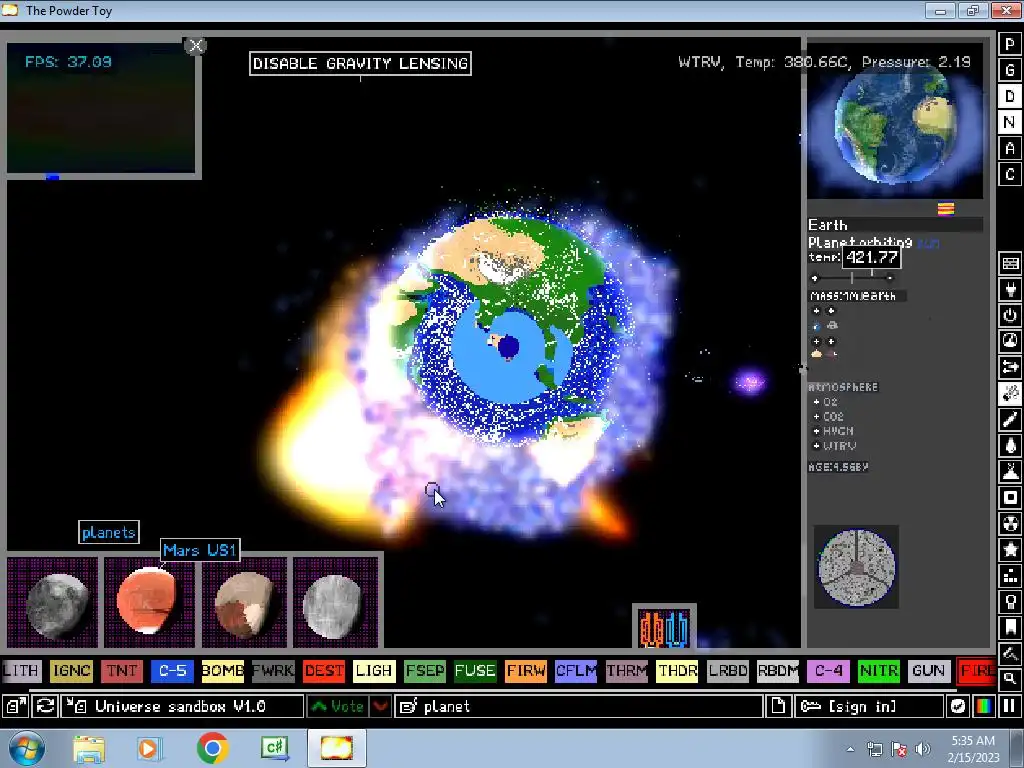Select the NITR element

coord(878,671)
